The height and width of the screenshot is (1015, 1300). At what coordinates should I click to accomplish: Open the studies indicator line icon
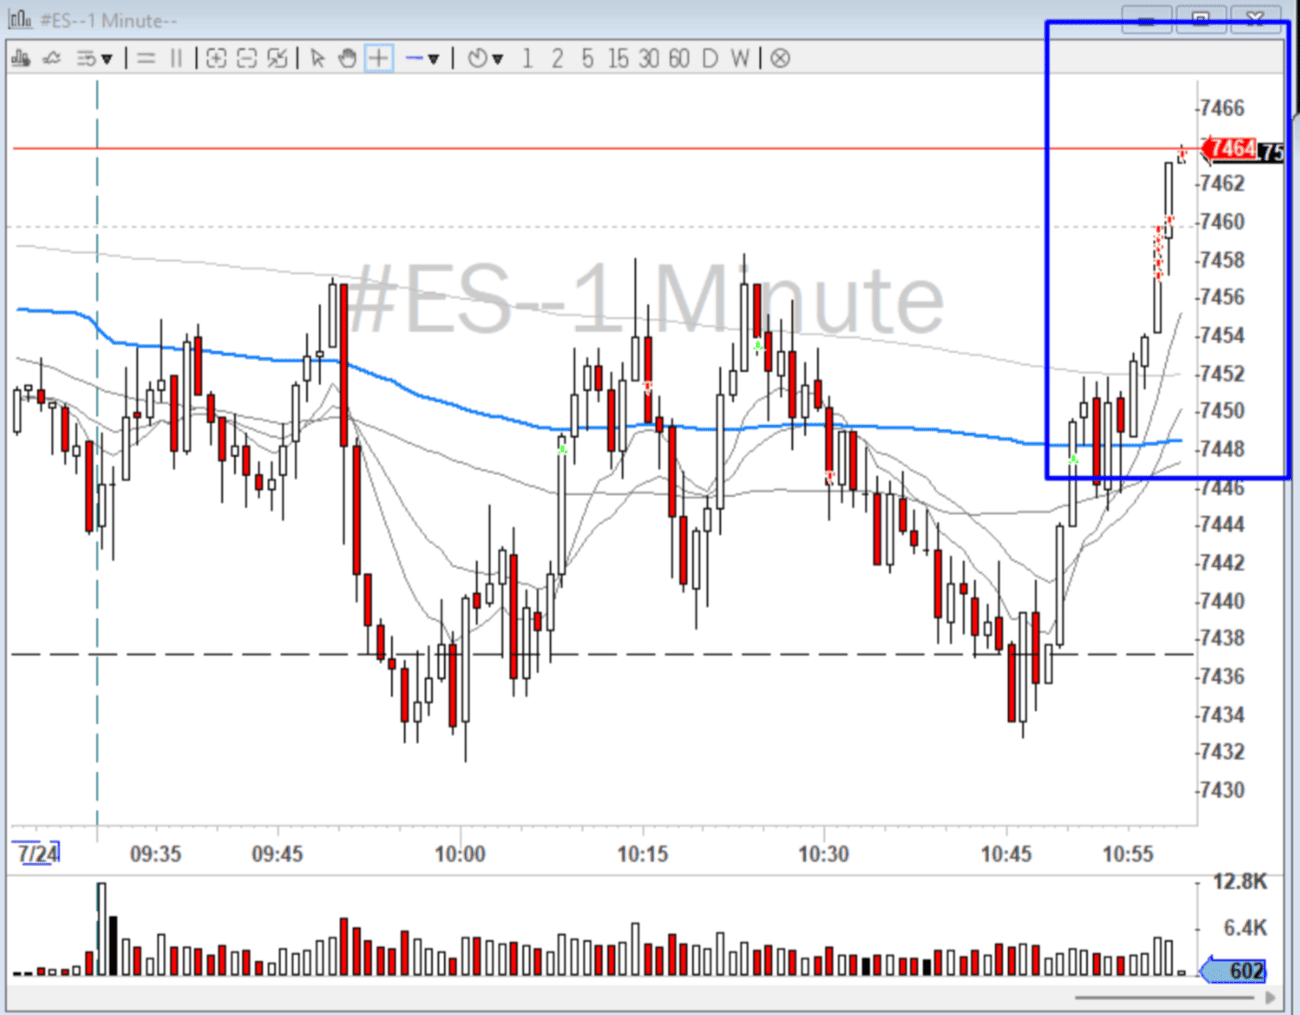51,59
